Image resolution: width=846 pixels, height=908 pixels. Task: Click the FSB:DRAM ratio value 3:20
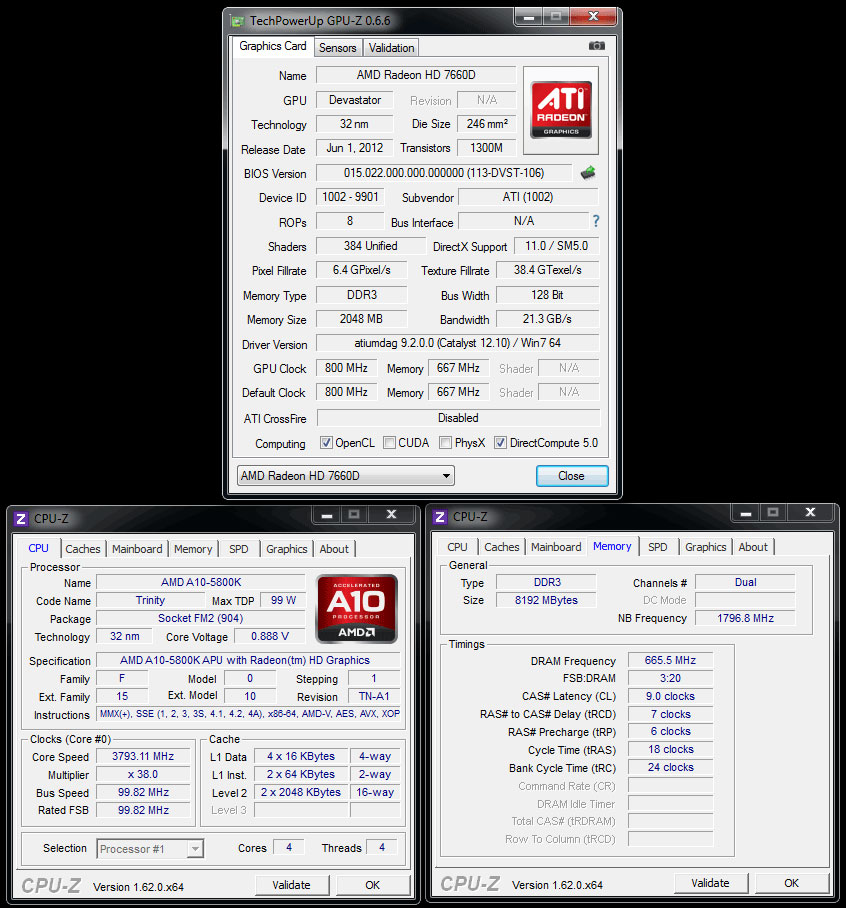coord(671,678)
